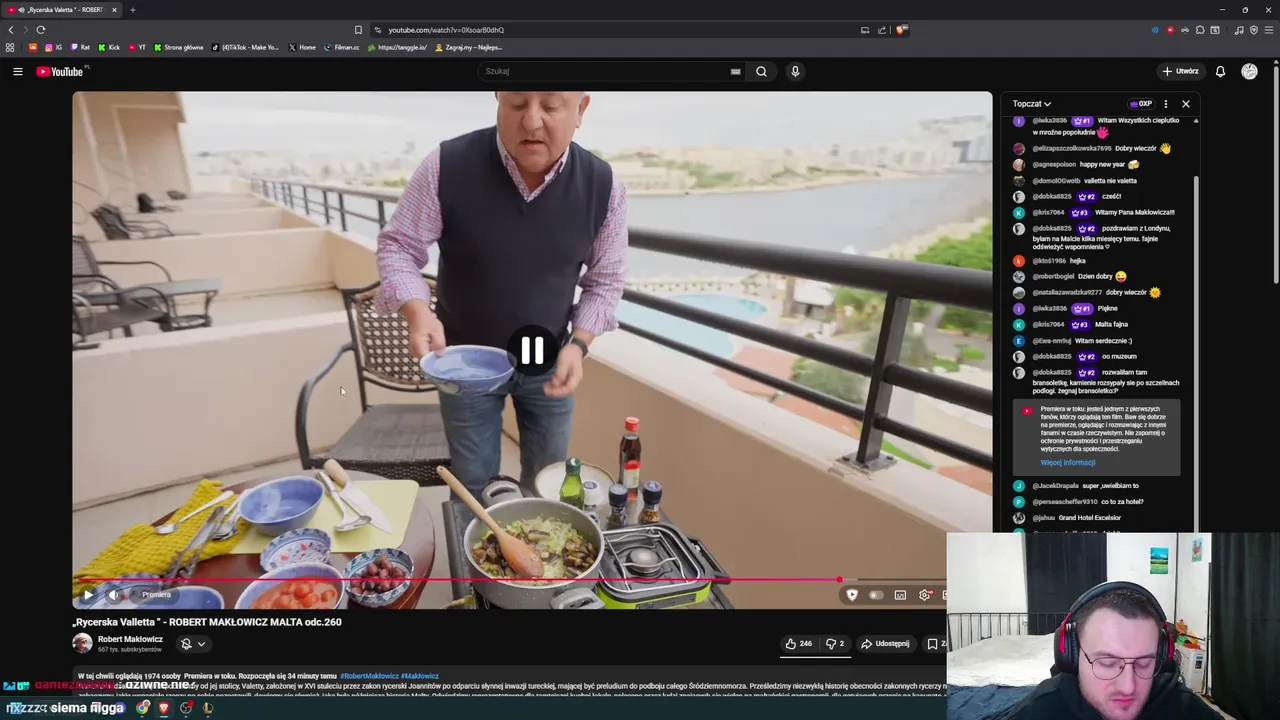Like the video with thumbs up
This screenshot has height=720, width=1280.
tap(798, 644)
